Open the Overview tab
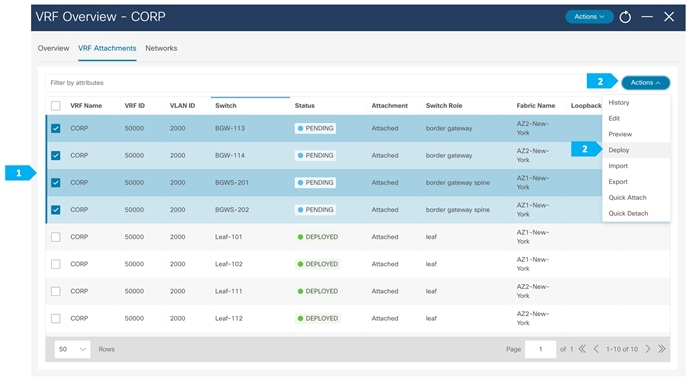 [x=53, y=48]
